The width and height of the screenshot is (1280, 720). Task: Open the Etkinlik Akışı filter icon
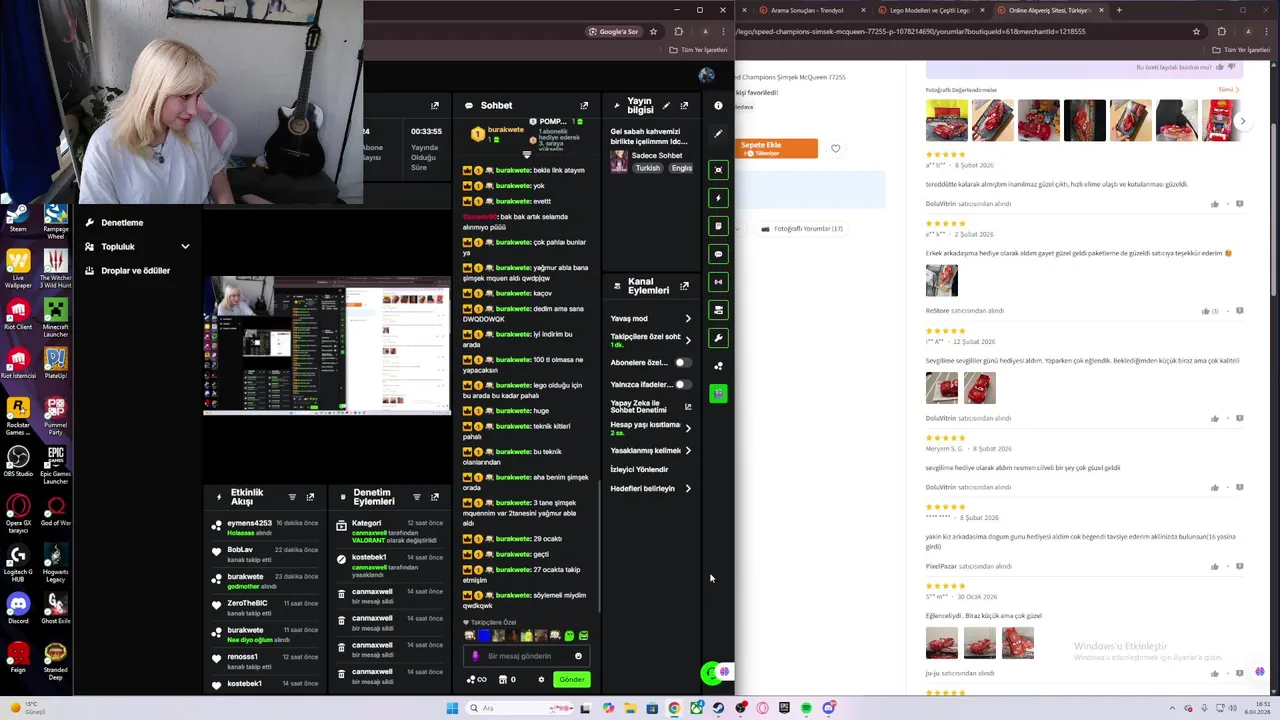292,497
